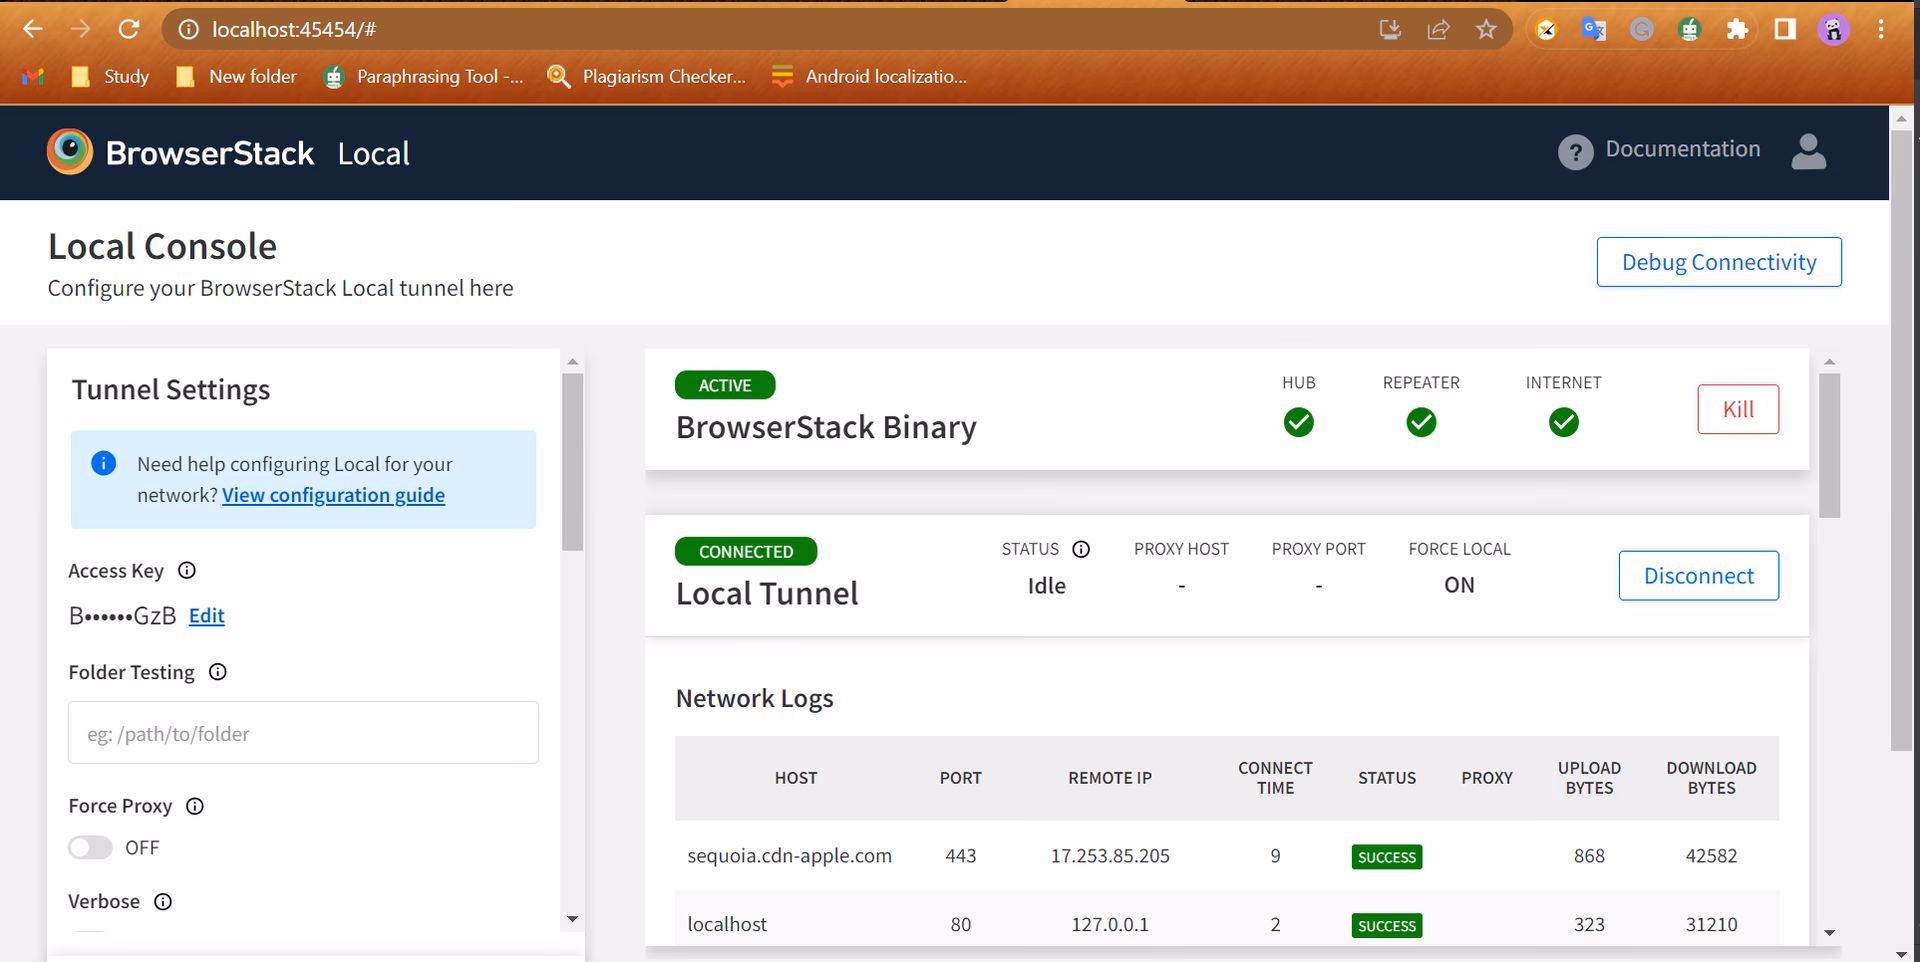Toggle the Force Proxy switch
This screenshot has width=1920, height=962.
tap(89, 847)
